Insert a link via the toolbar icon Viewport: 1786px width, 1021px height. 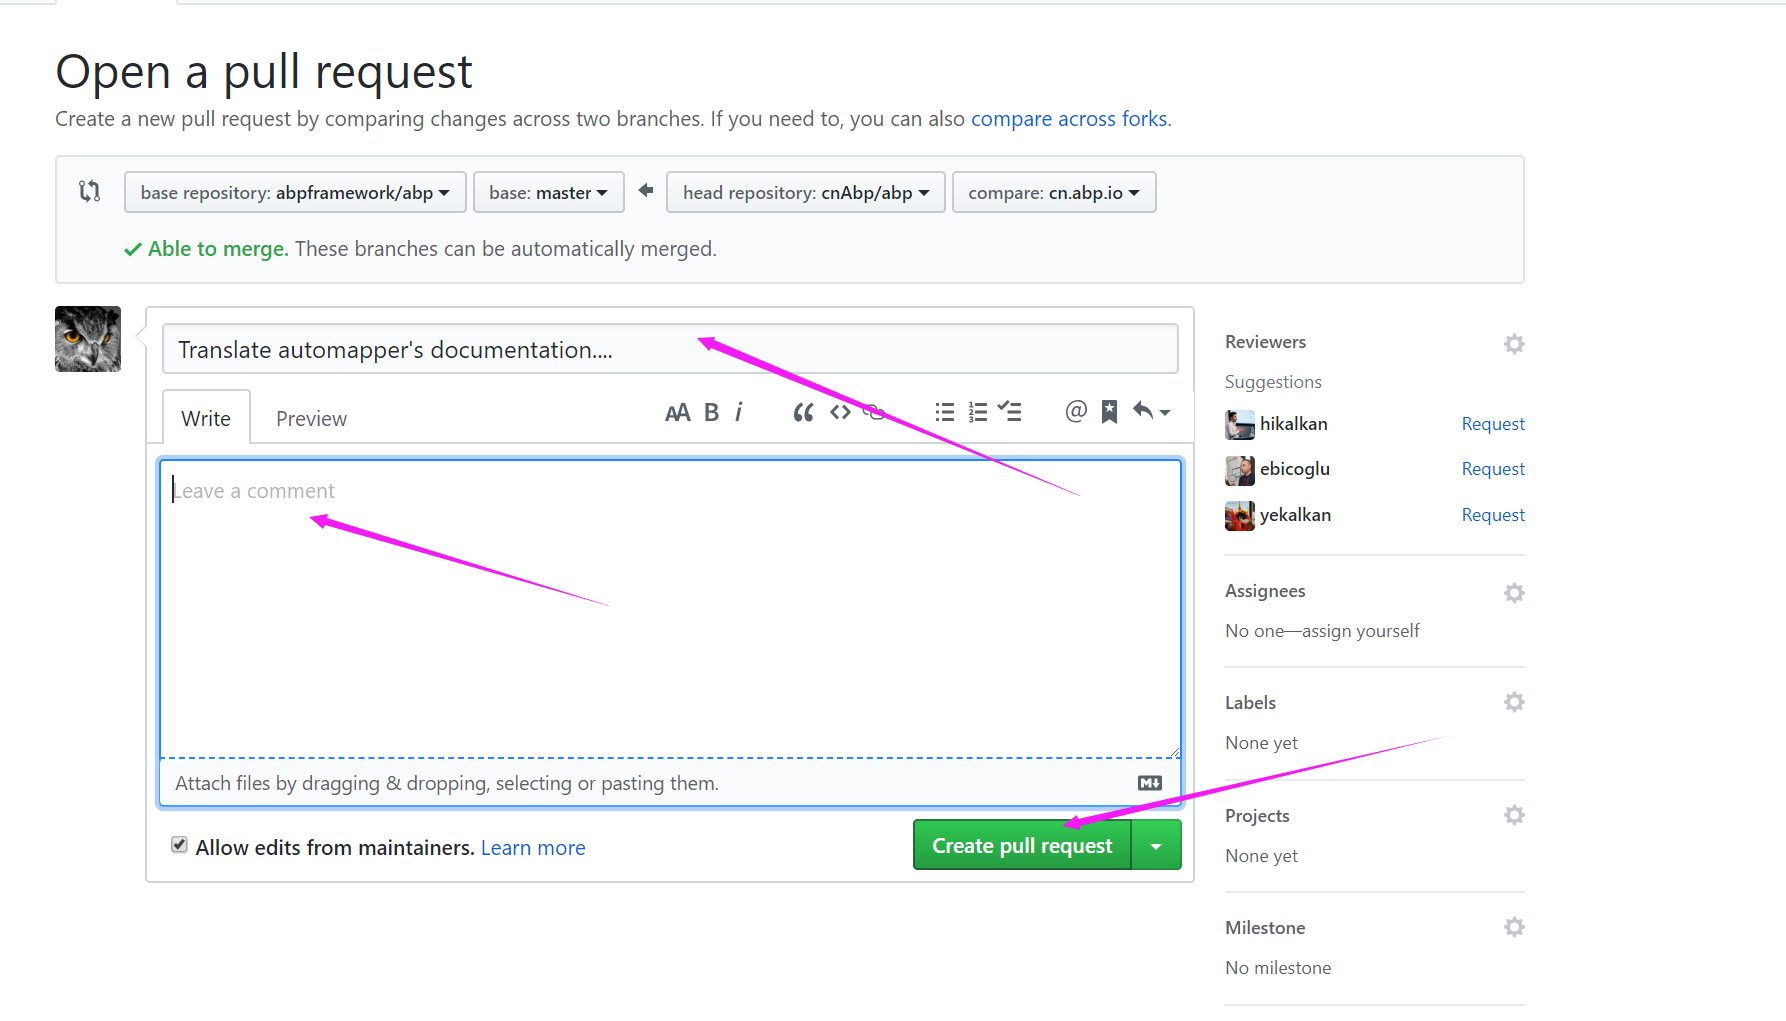click(873, 411)
